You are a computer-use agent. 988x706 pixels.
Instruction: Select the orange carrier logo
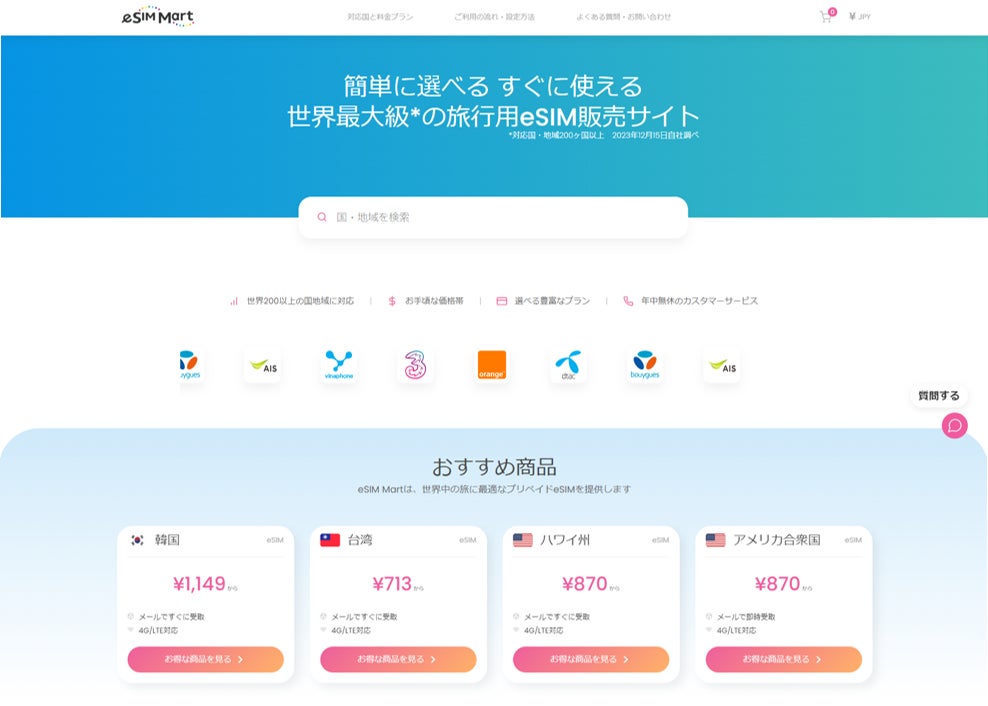coord(491,365)
